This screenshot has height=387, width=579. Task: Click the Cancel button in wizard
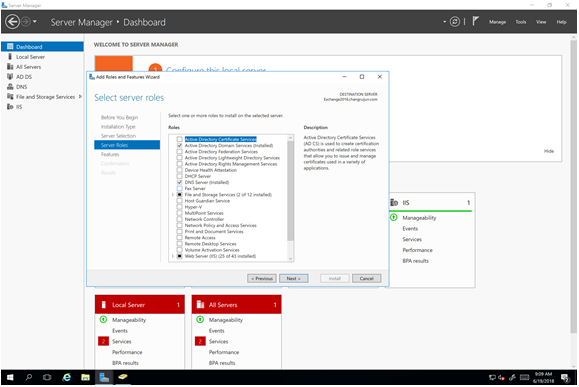(366, 278)
